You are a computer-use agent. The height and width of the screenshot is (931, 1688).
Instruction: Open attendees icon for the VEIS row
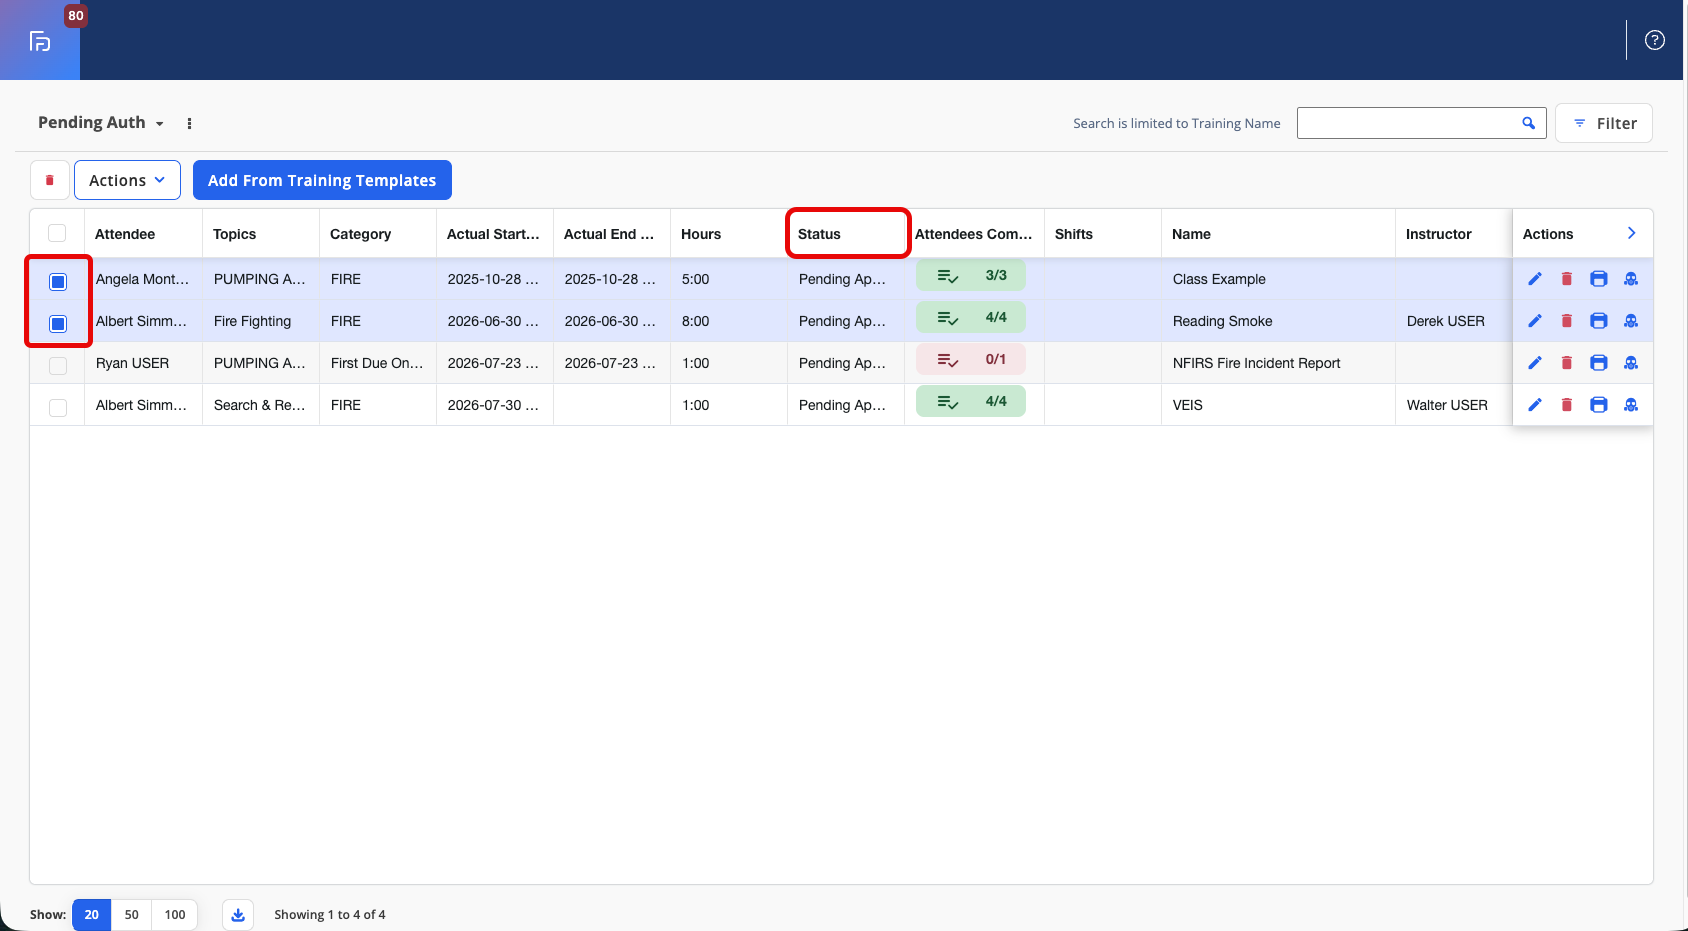[x=1631, y=405]
